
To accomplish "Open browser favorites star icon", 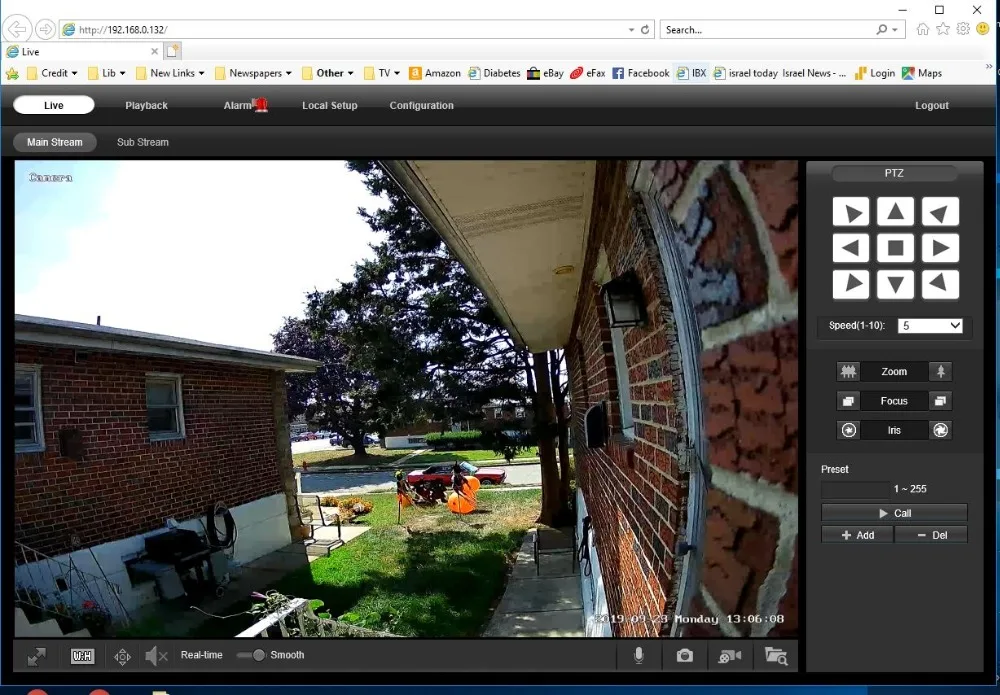I will (x=943, y=29).
